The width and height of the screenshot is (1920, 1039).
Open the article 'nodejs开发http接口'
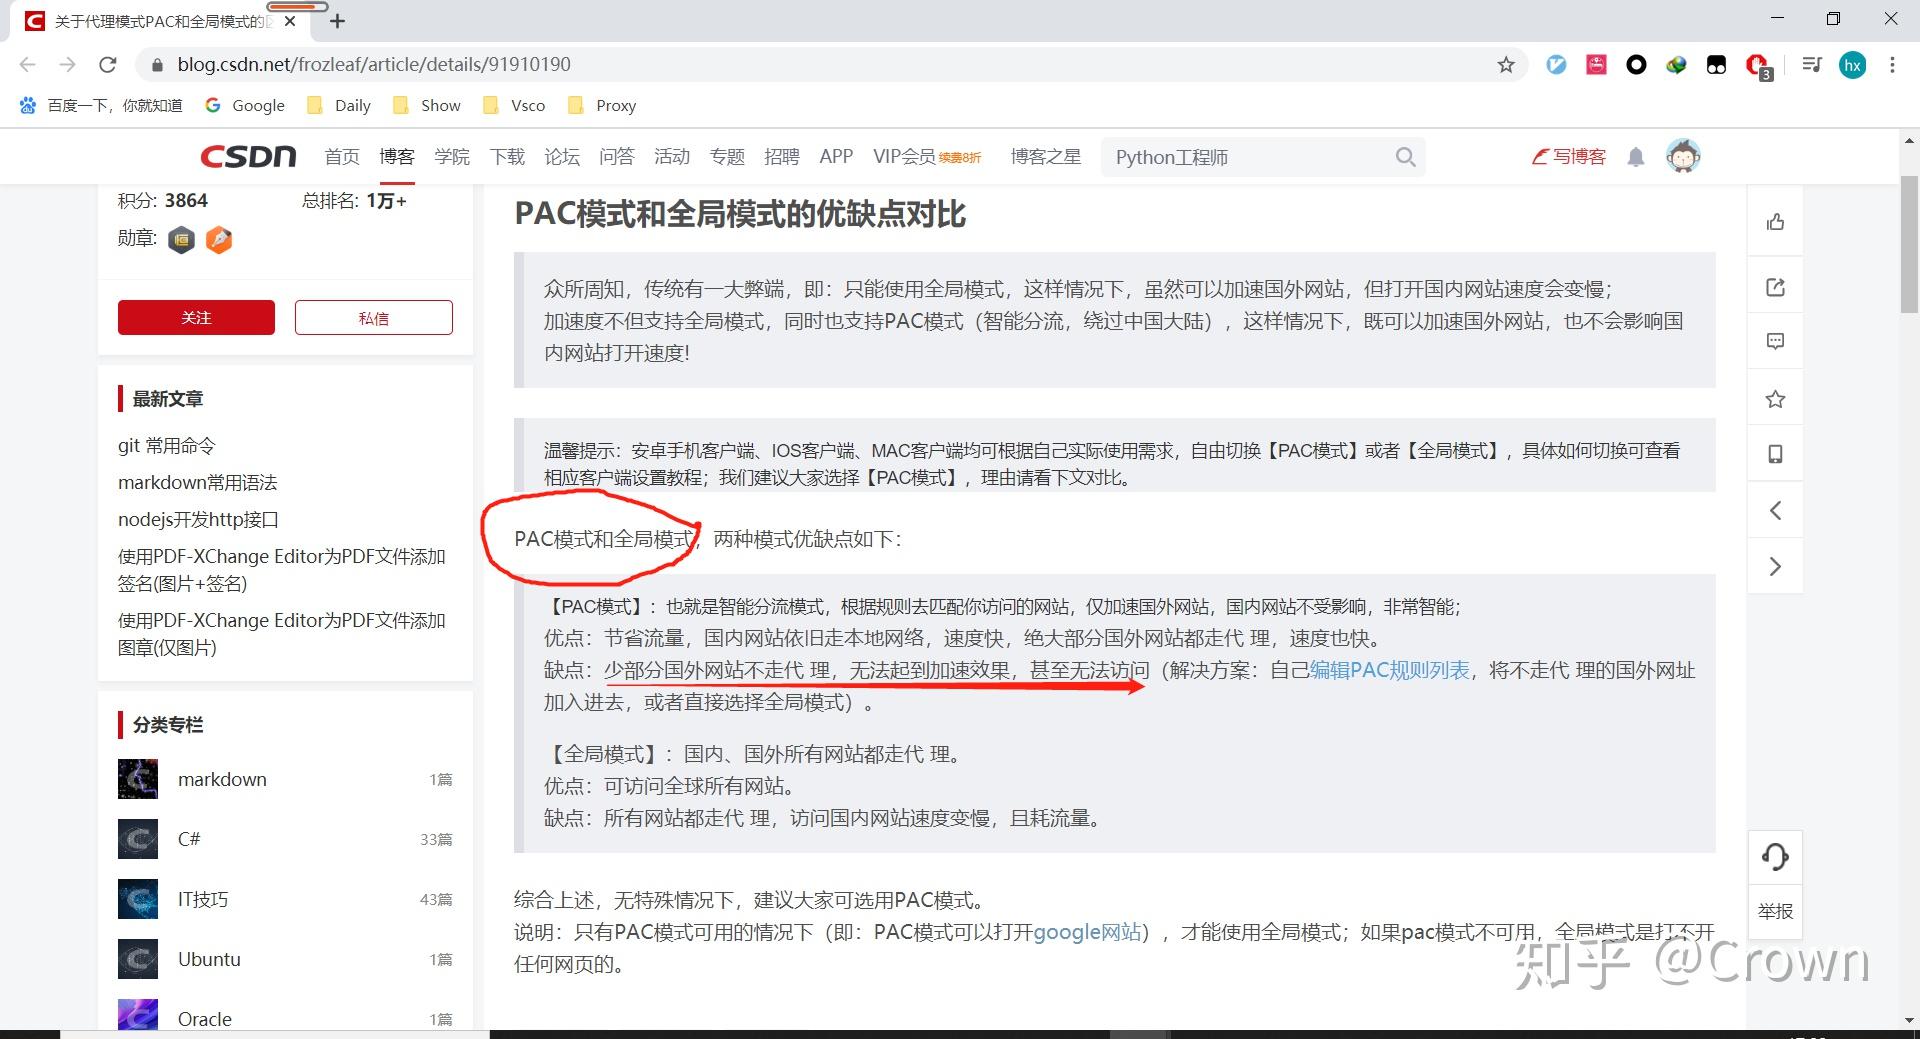[x=198, y=520]
